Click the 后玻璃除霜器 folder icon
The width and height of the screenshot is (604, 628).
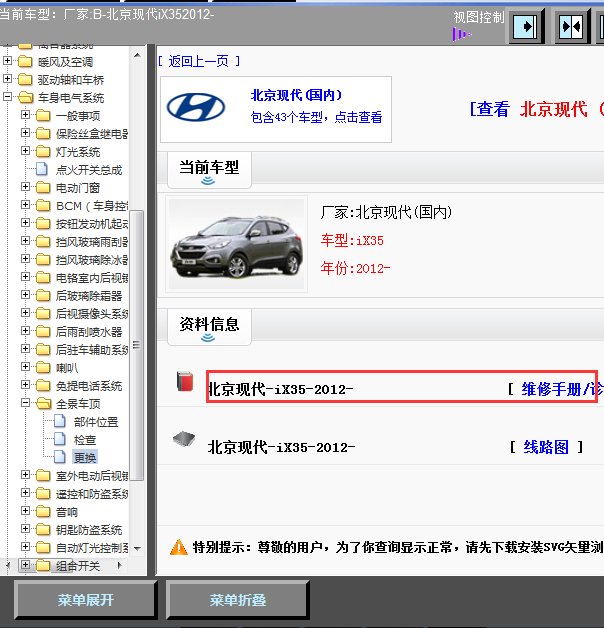(43, 295)
